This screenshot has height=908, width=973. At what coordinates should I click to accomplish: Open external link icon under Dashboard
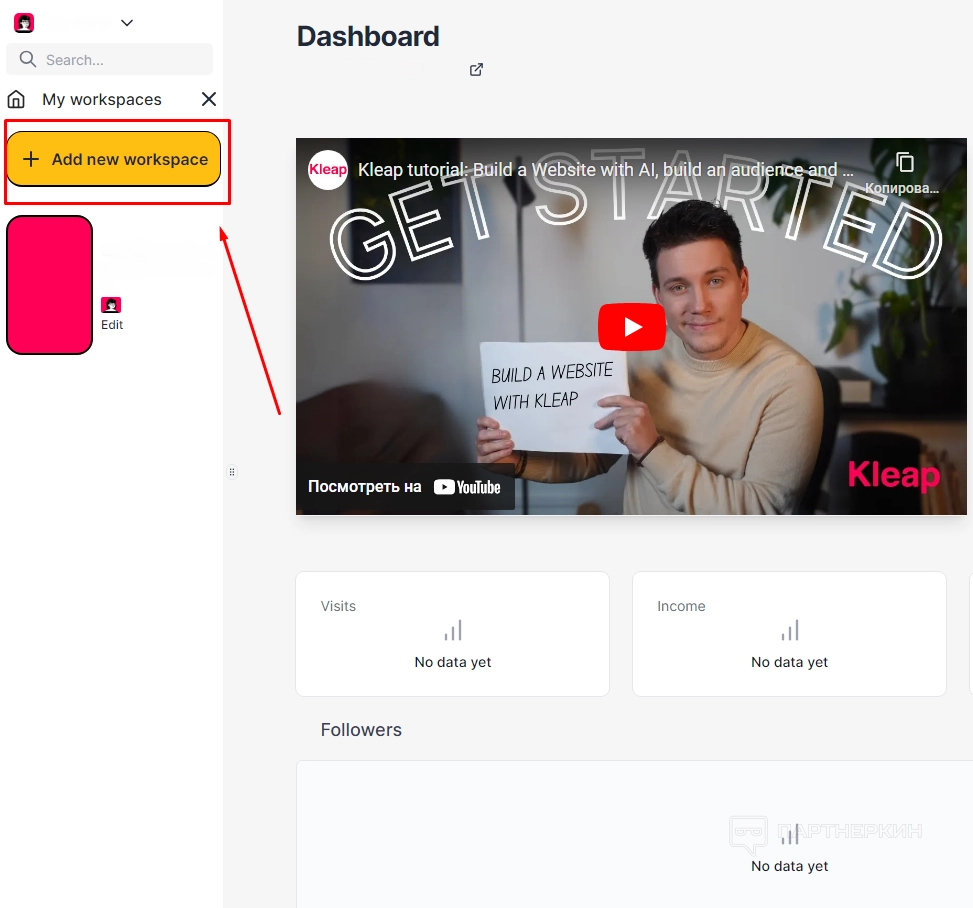476,70
